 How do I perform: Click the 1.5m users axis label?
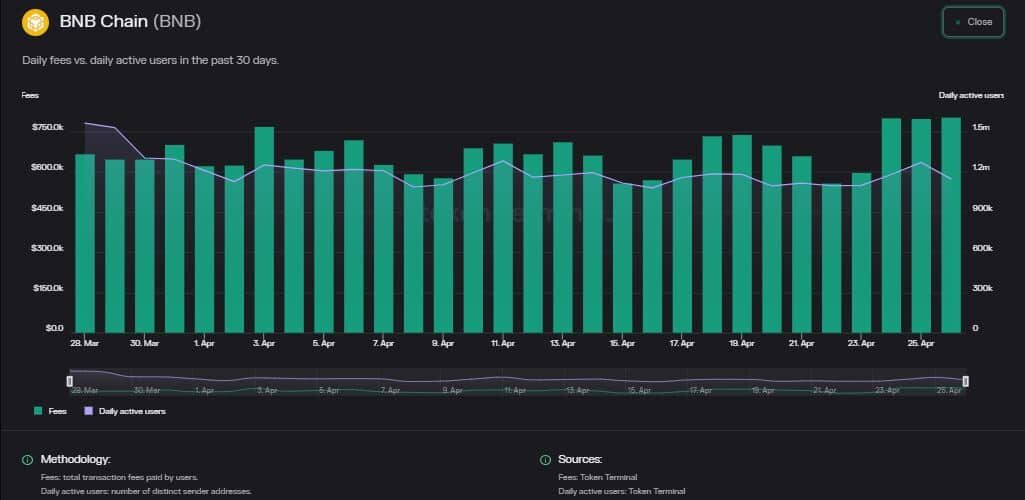pyautogui.click(x=981, y=127)
